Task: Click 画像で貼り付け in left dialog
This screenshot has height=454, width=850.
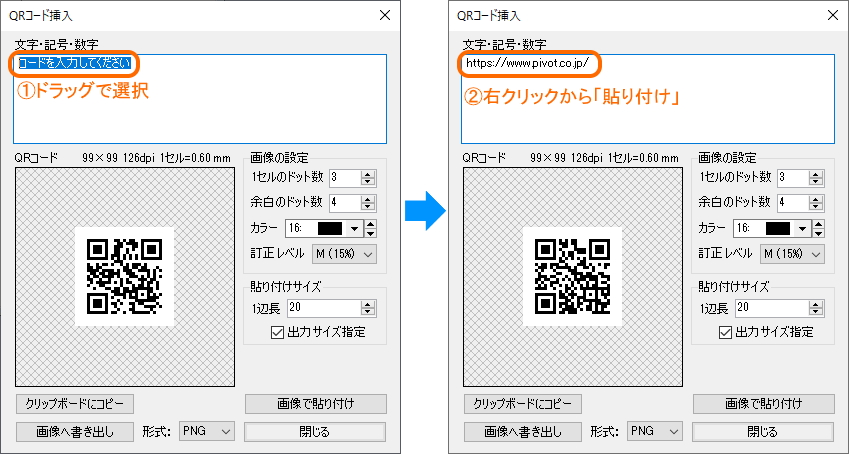Action: (x=315, y=404)
